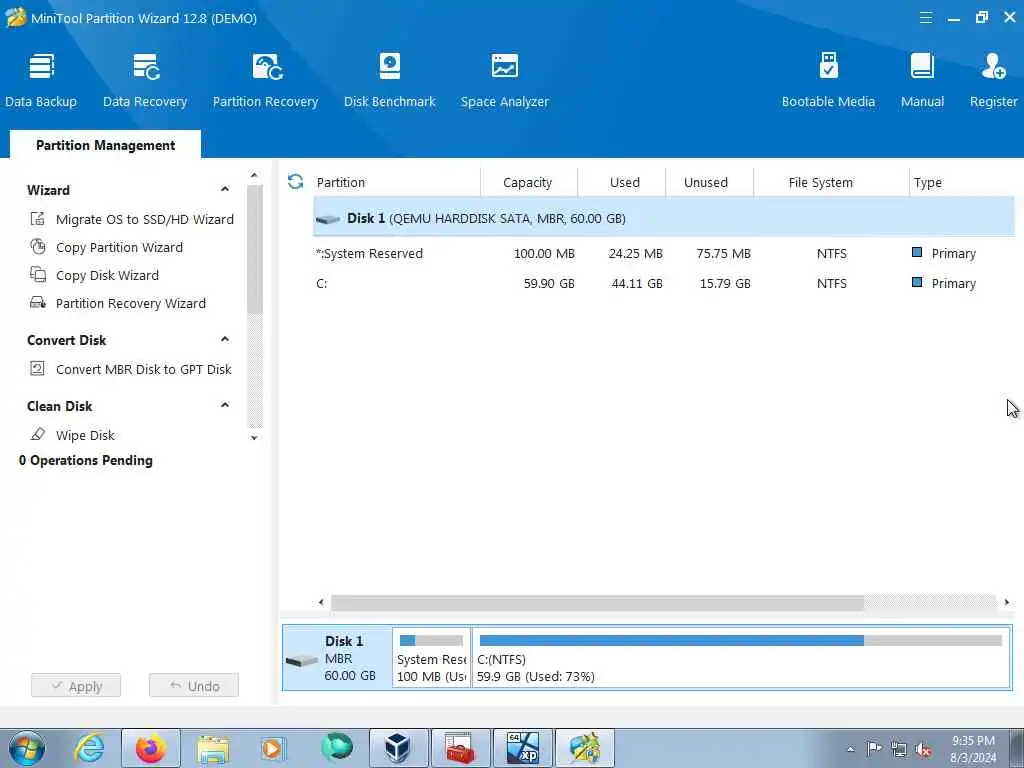
Task: Open the Windows Start menu
Action: click(27, 748)
